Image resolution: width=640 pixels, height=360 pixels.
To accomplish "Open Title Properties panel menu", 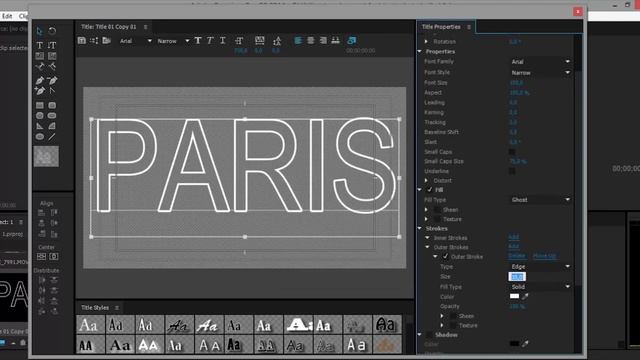I will click(469, 27).
